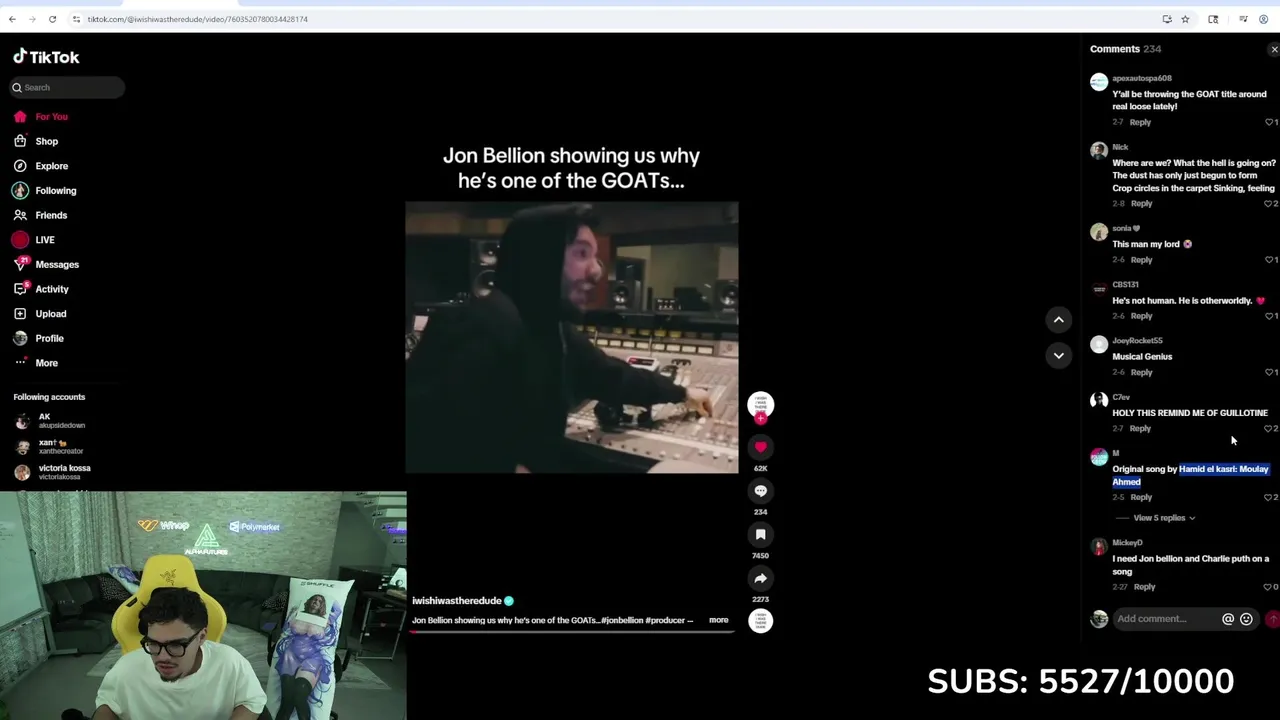Like apexautospa608's comment heart
The height and width of the screenshot is (720, 1280).
(1269, 122)
